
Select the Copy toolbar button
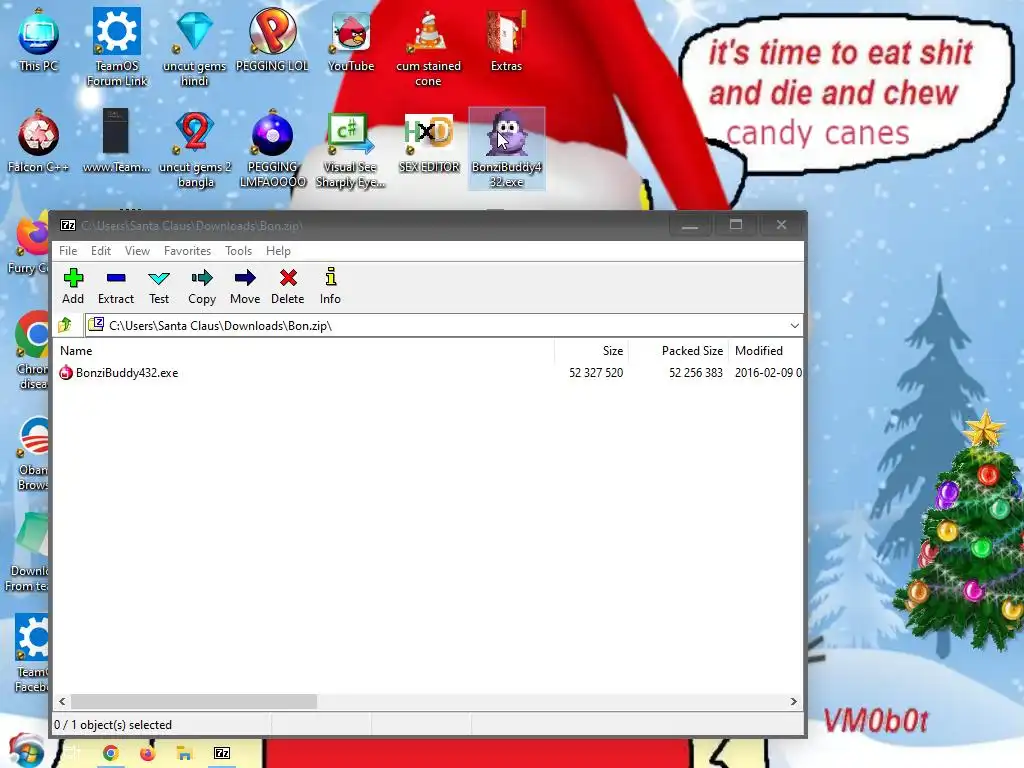(x=202, y=286)
